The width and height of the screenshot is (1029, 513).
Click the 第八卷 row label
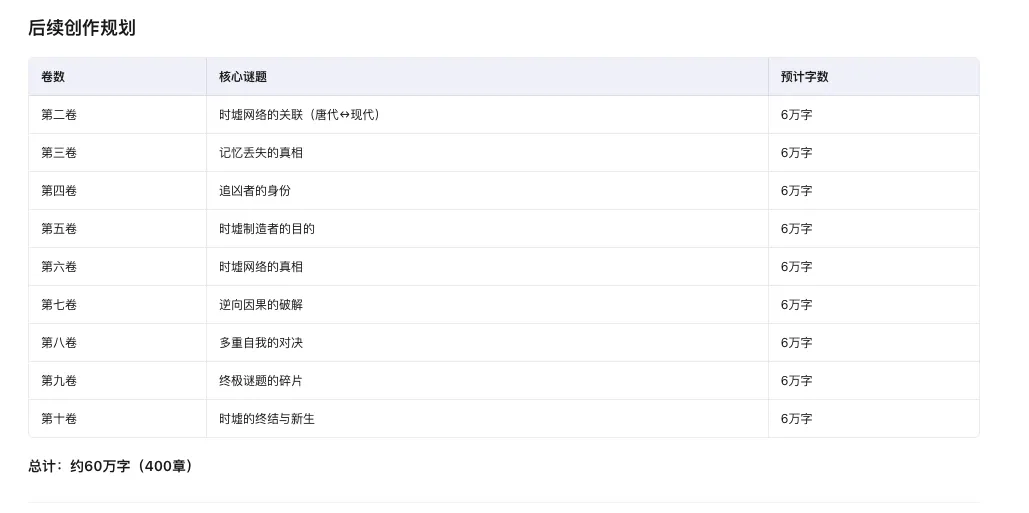point(59,343)
